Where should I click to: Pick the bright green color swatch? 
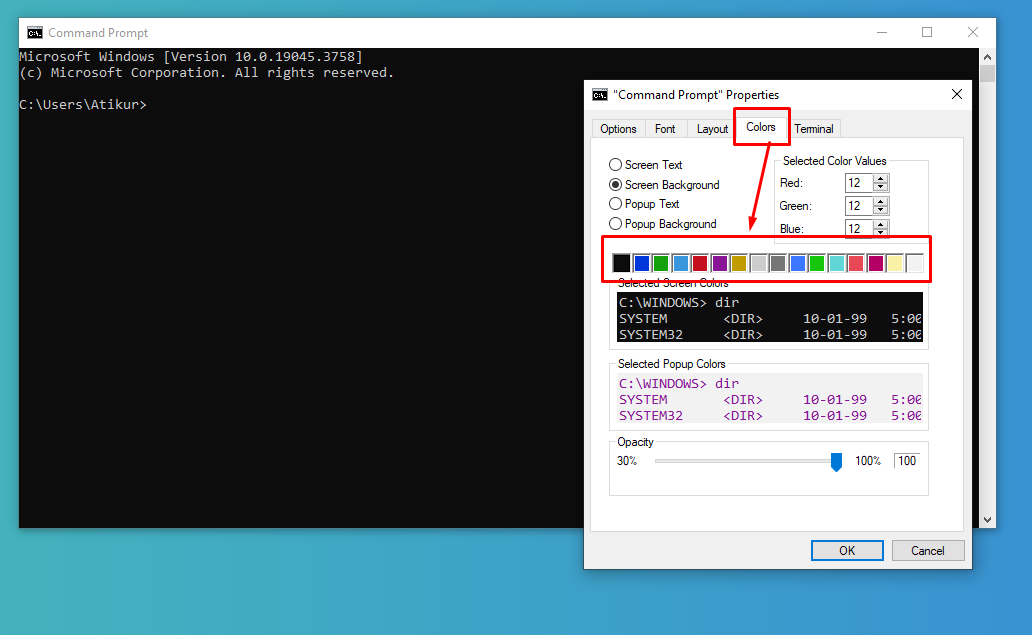click(817, 263)
